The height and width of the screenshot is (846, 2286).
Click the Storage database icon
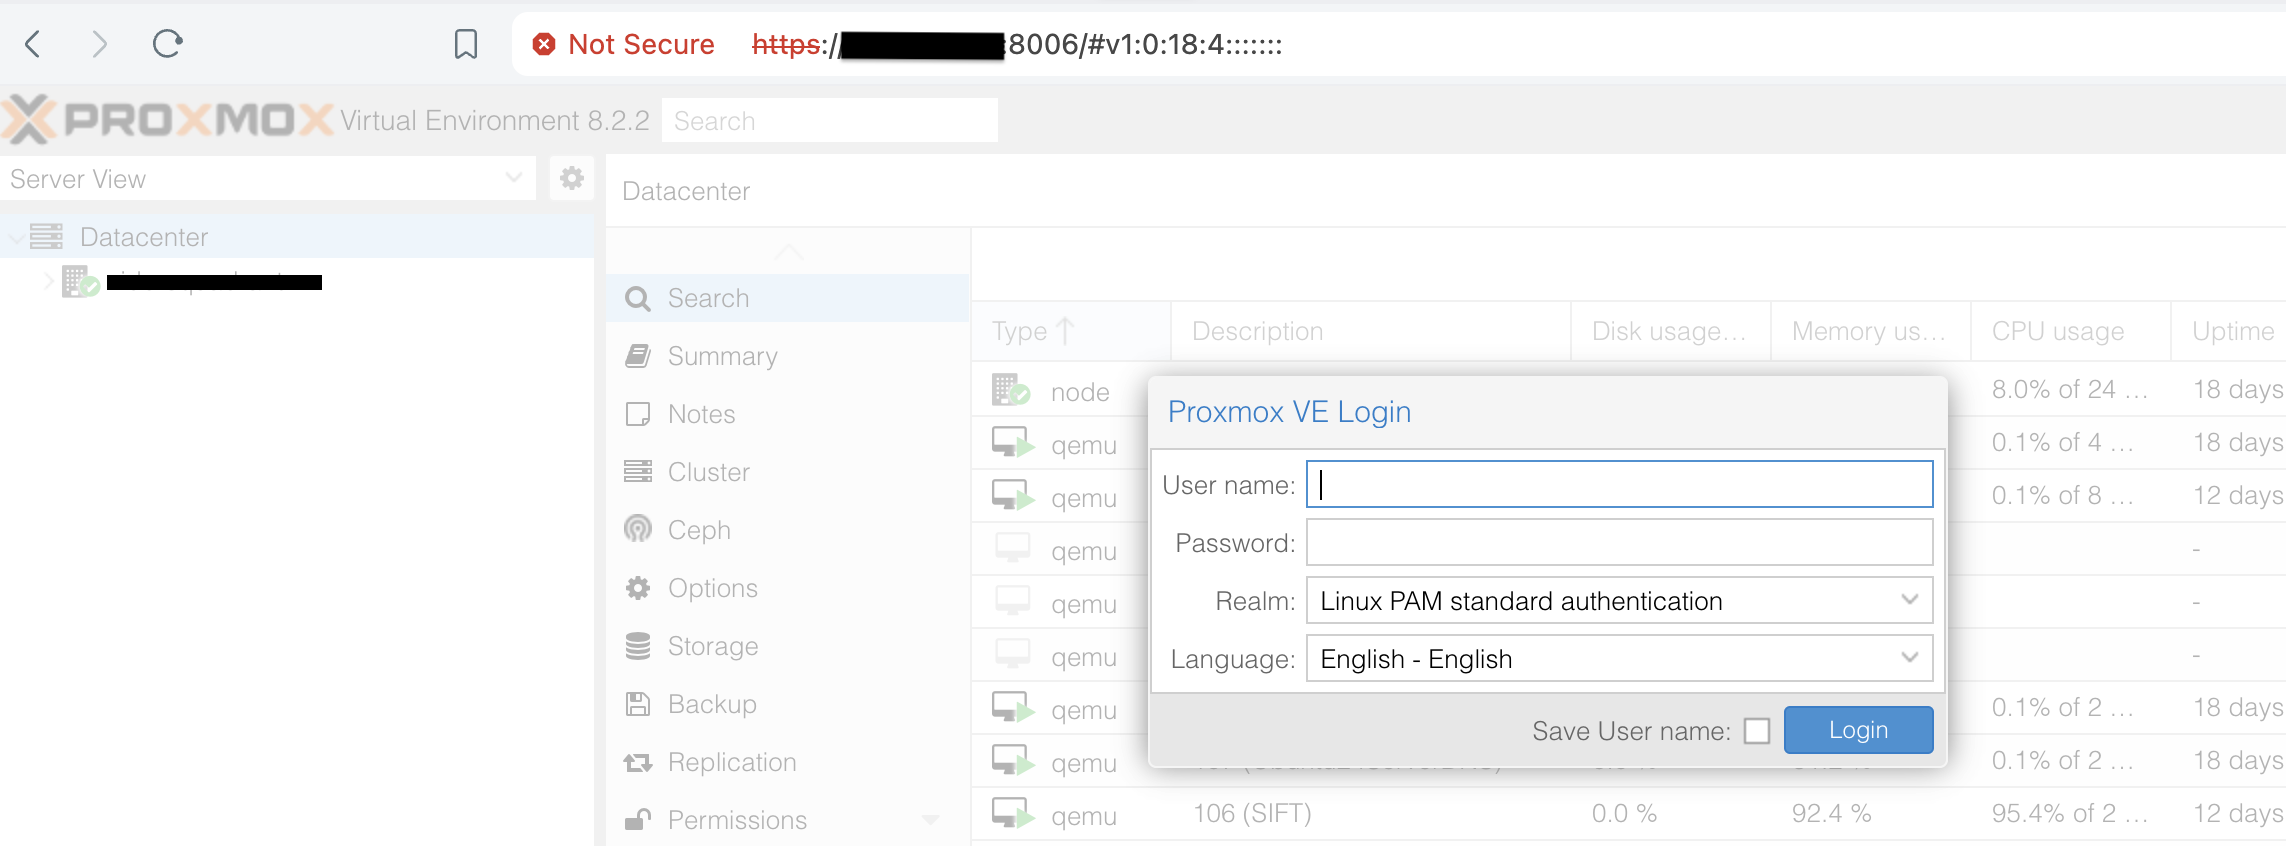point(638,646)
